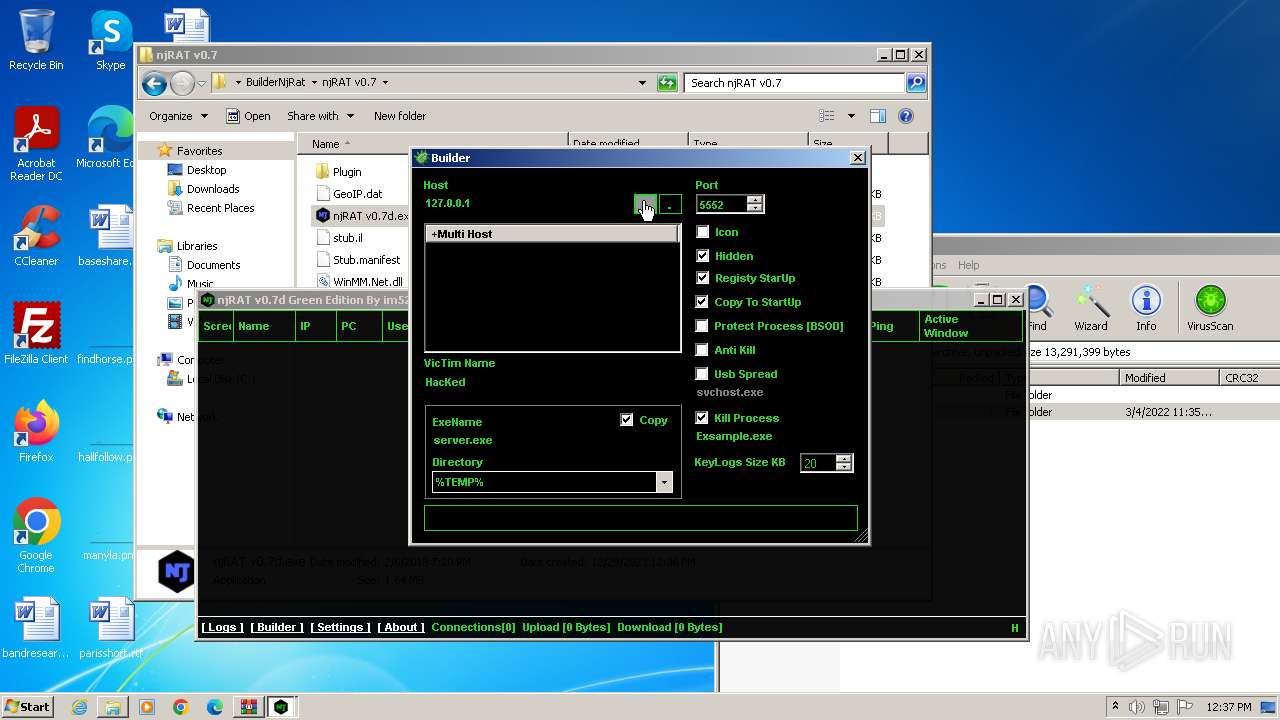Toggle Copy To StartUp checkbox
The image size is (1280, 720).
[x=702, y=302]
